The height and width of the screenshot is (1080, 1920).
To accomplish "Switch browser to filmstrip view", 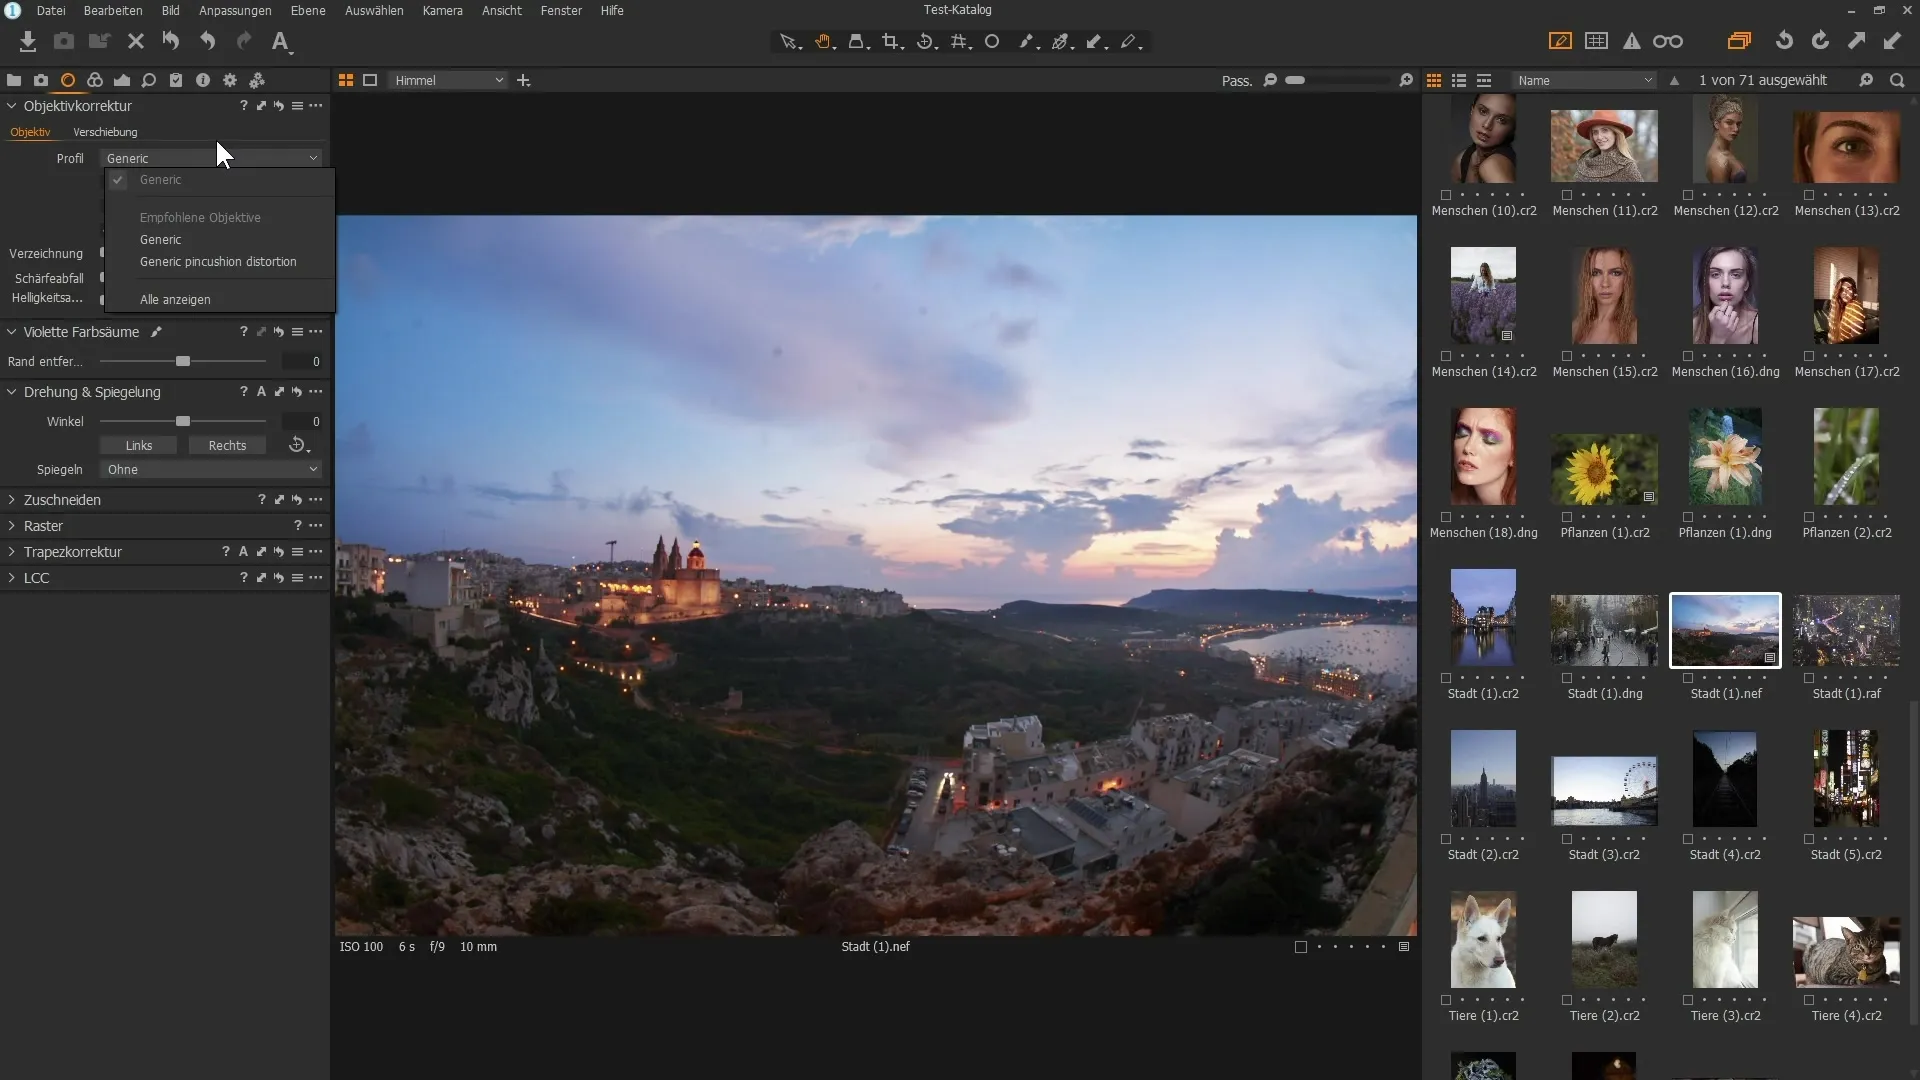I will tap(1484, 80).
